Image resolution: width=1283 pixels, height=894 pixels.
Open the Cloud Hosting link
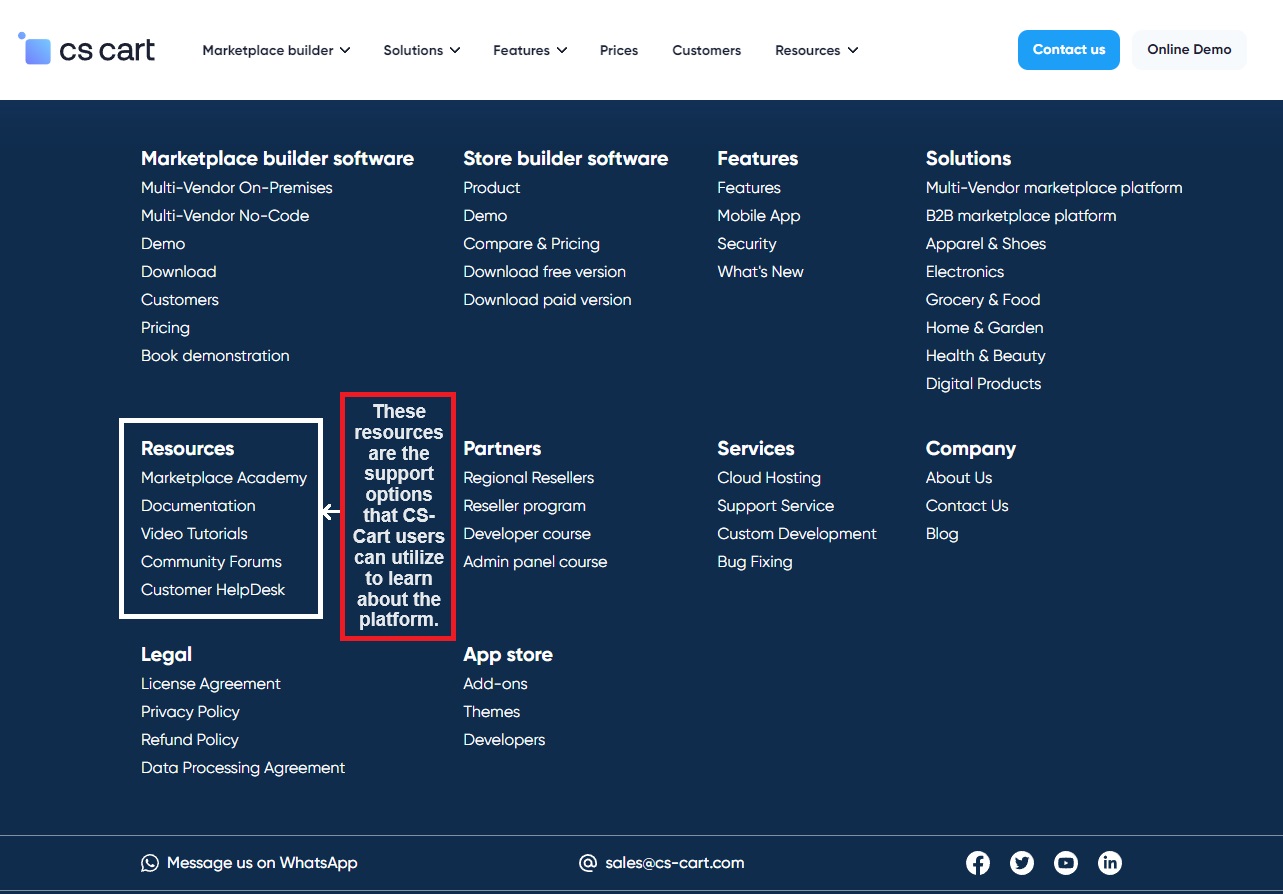pos(769,478)
